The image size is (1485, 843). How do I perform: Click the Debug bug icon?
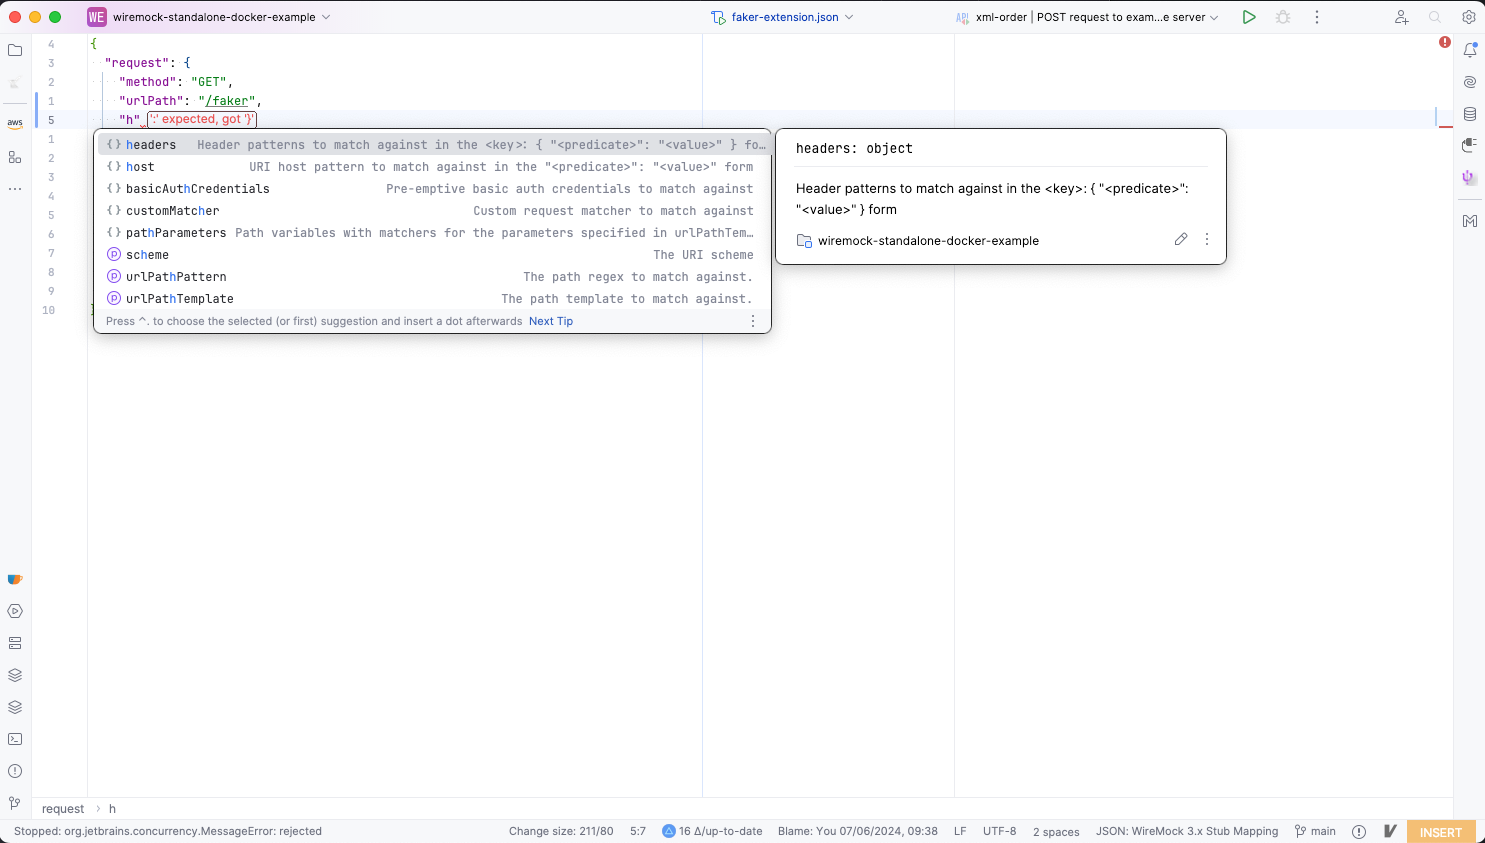(x=1283, y=17)
